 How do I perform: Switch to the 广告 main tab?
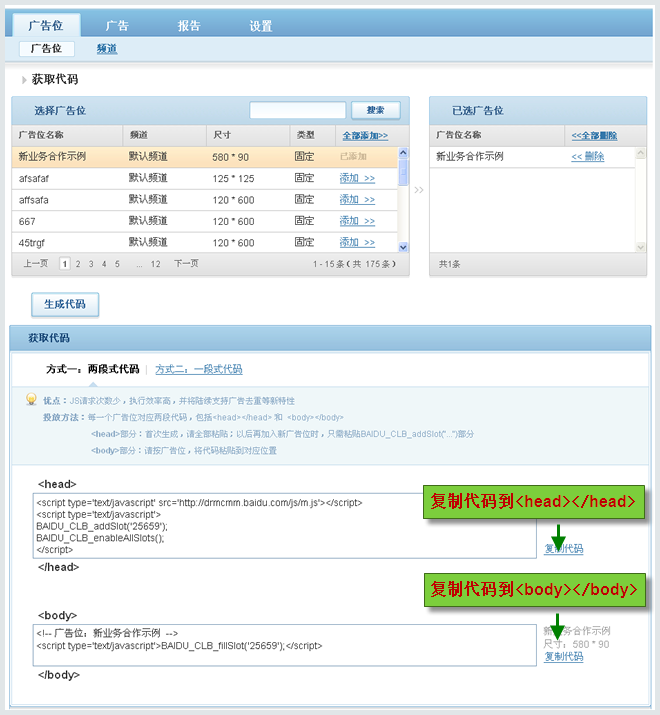click(117, 26)
